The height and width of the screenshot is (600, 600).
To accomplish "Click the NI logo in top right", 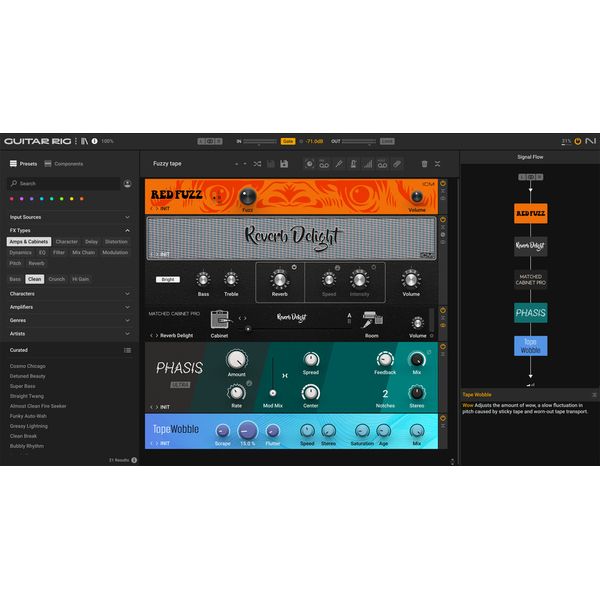I will click(590, 141).
